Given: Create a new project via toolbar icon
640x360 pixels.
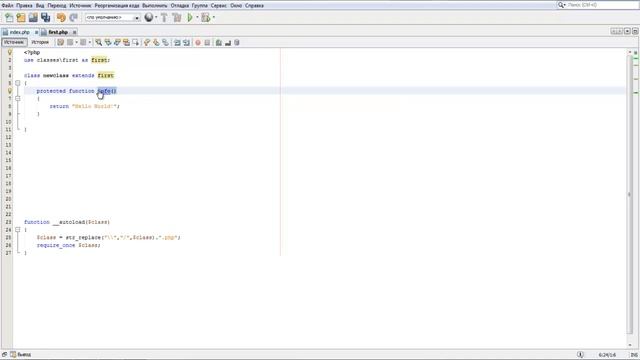Looking at the screenshot, I should (21, 18).
